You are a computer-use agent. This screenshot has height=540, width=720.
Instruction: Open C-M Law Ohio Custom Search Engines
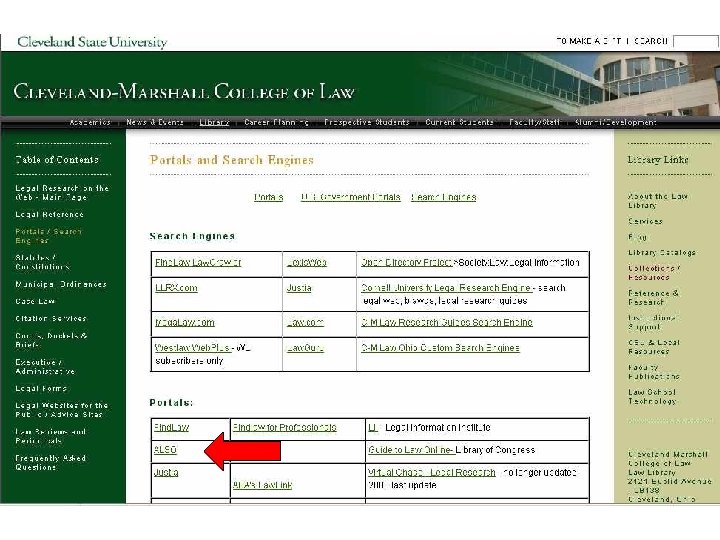point(440,348)
